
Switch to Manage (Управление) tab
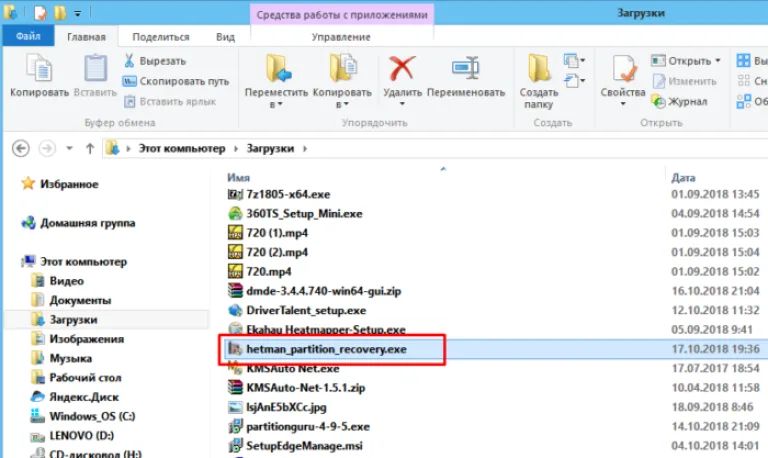click(341, 37)
